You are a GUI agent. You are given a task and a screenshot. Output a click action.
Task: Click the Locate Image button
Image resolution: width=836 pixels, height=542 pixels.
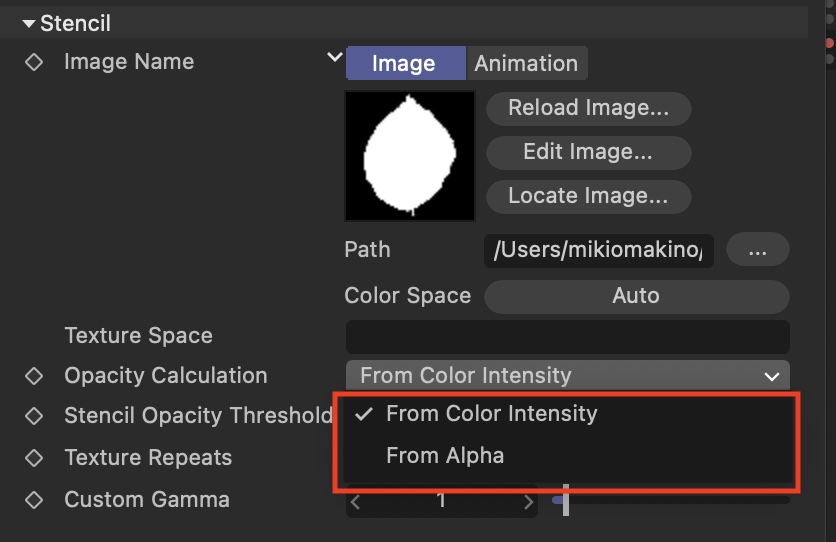click(588, 196)
